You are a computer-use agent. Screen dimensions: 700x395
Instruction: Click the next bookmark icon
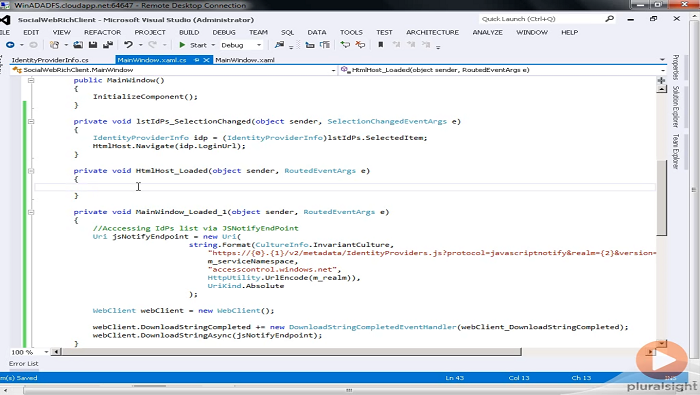click(411, 45)
